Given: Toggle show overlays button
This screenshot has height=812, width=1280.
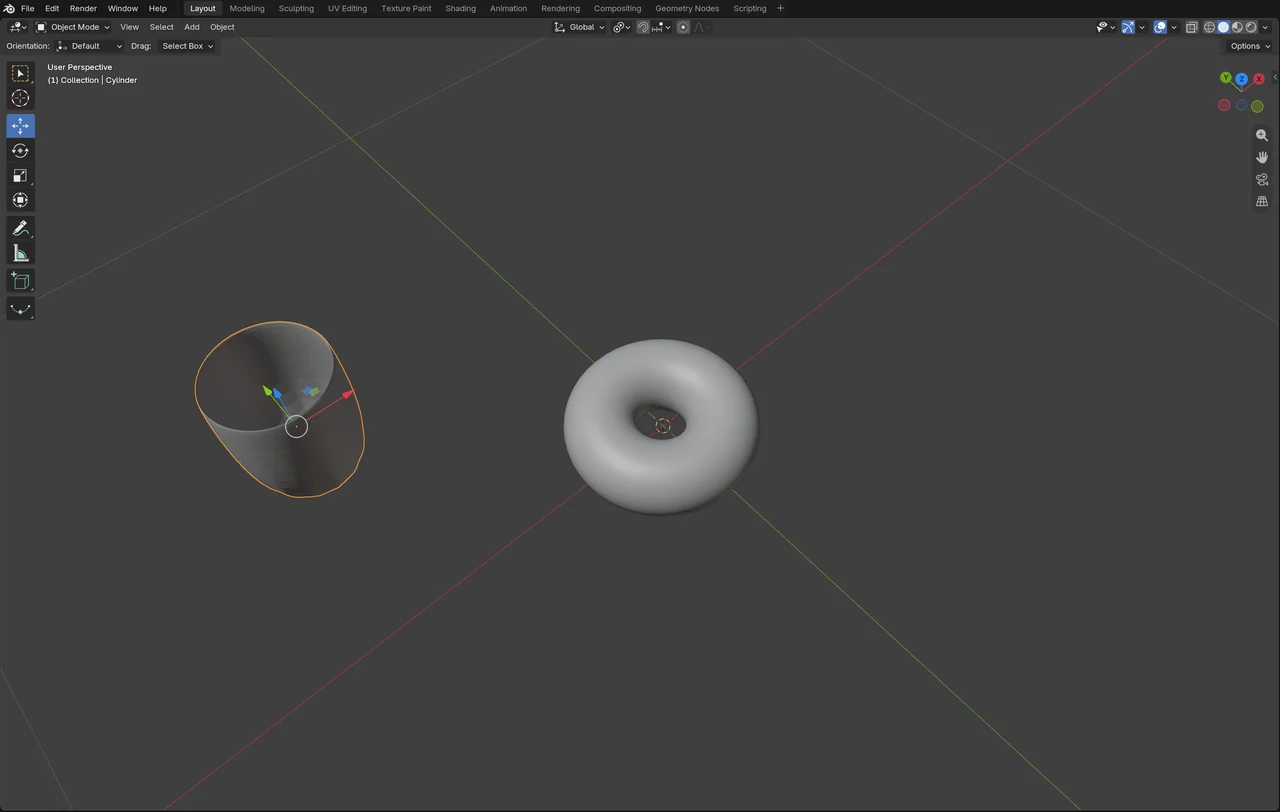Looking at the screenshot, I should click(x=1160, y=27).
